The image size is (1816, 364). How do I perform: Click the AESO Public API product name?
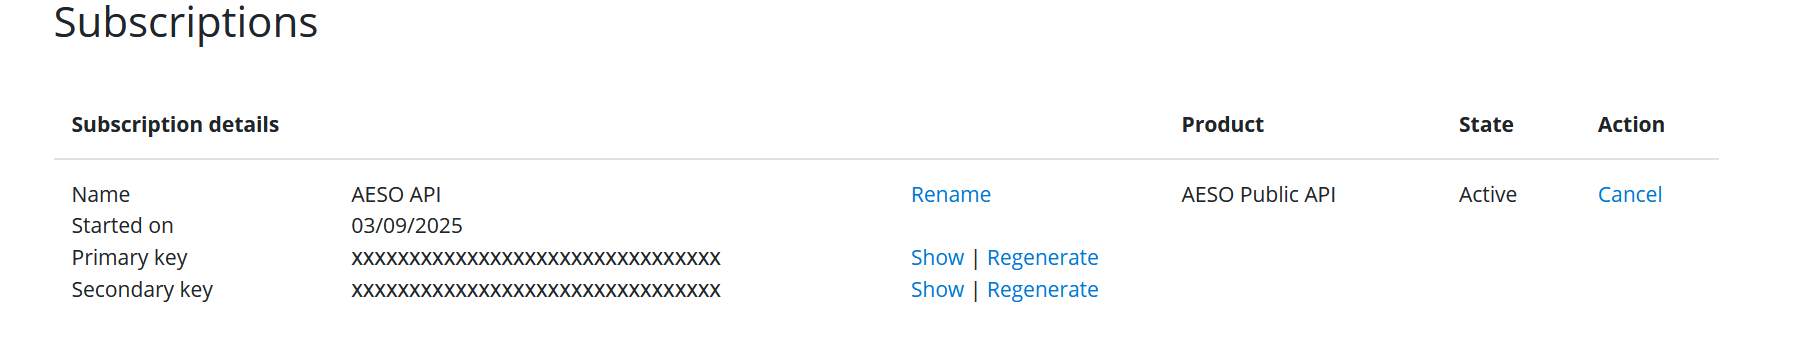click(x=1258, y=194)
